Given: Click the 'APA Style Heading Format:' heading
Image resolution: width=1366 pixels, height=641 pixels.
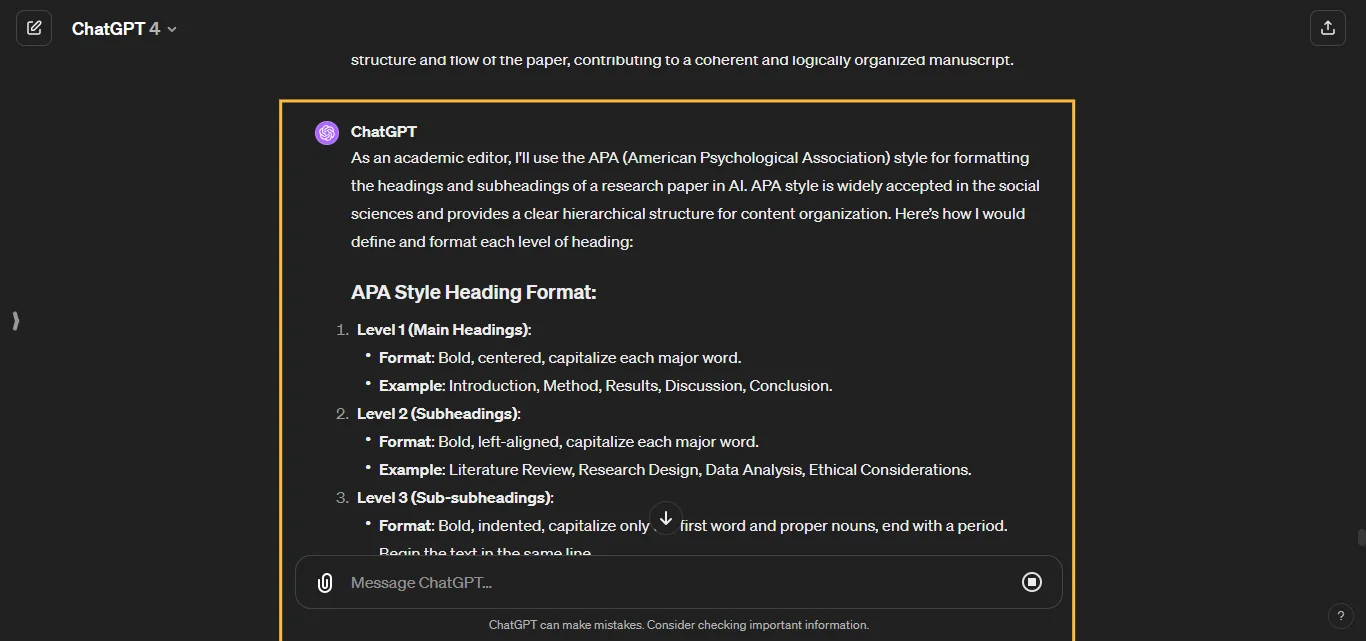Looking at the screenshot, I should 474,293.
